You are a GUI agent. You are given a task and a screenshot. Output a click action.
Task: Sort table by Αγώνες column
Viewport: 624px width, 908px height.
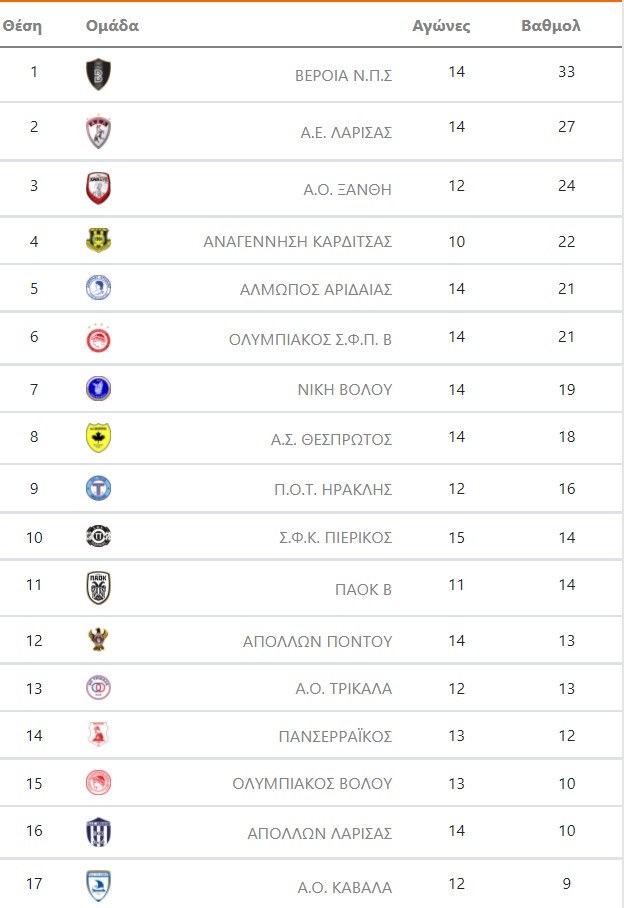coord(441,26)
